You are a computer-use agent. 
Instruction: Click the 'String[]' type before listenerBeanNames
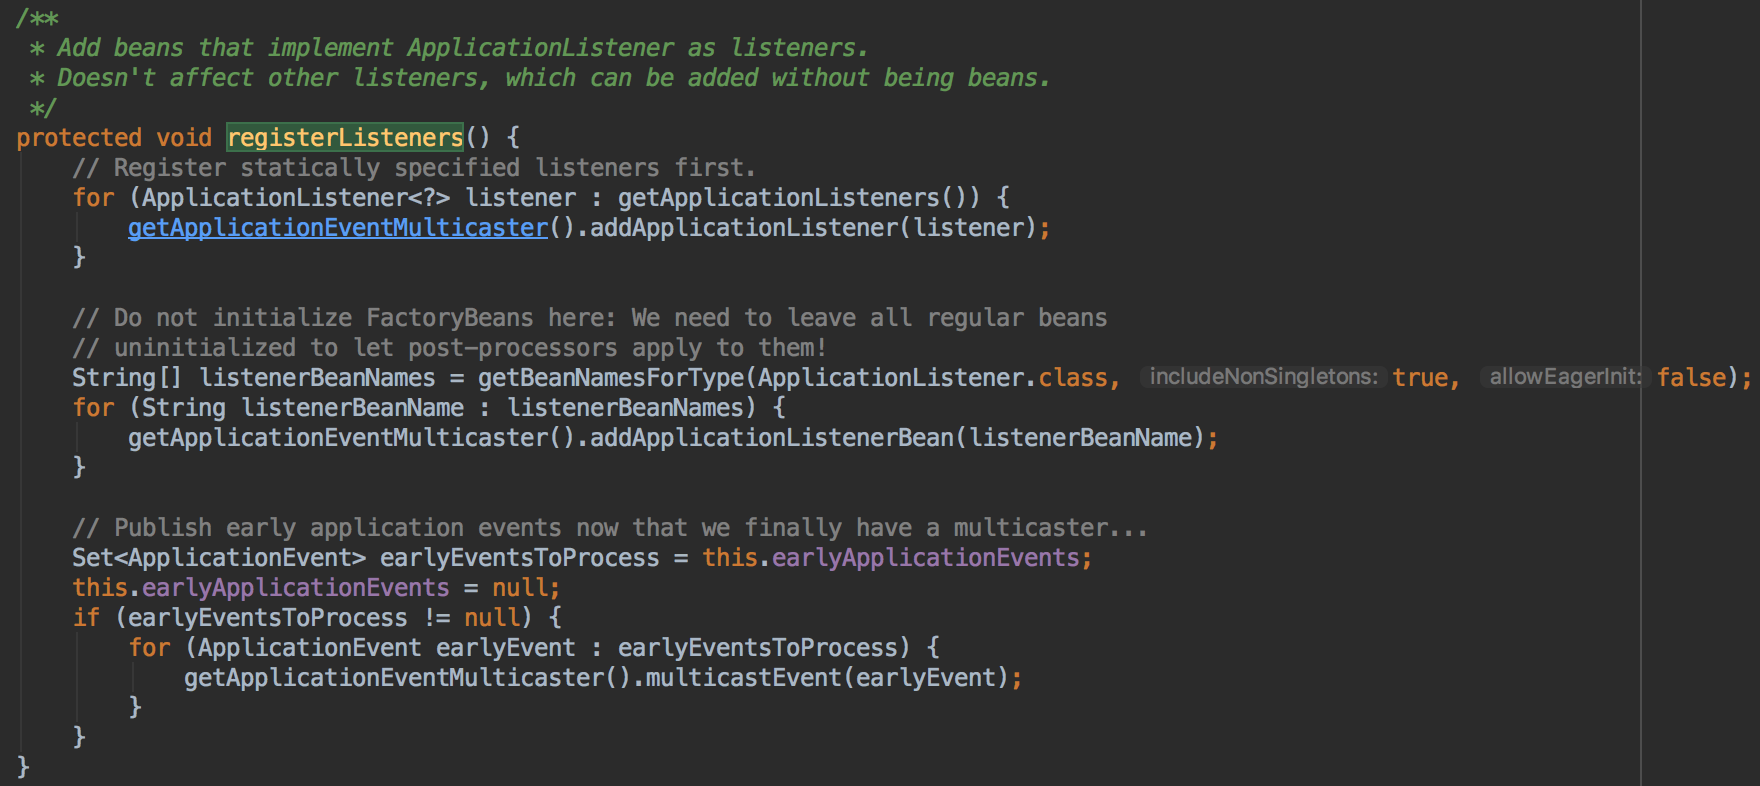(x=127, y=378)
